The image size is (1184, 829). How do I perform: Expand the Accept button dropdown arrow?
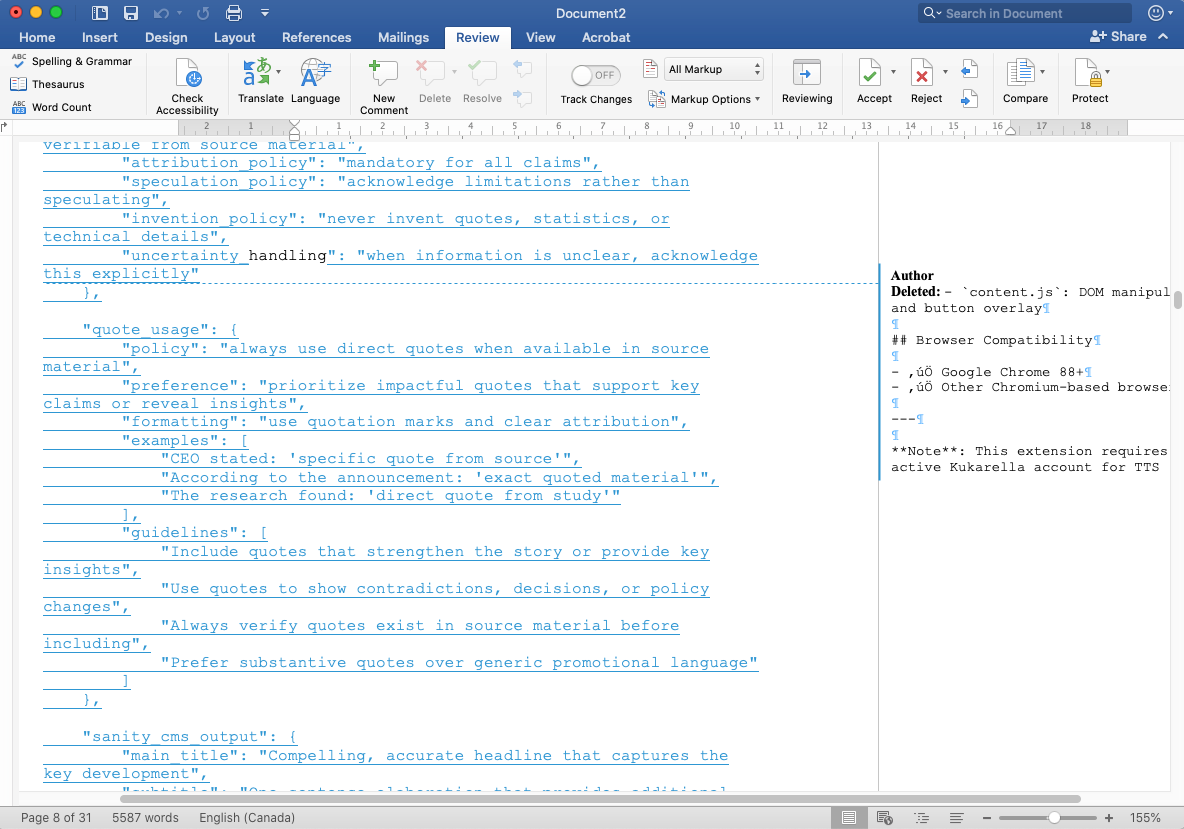click(x=893, y=72)
